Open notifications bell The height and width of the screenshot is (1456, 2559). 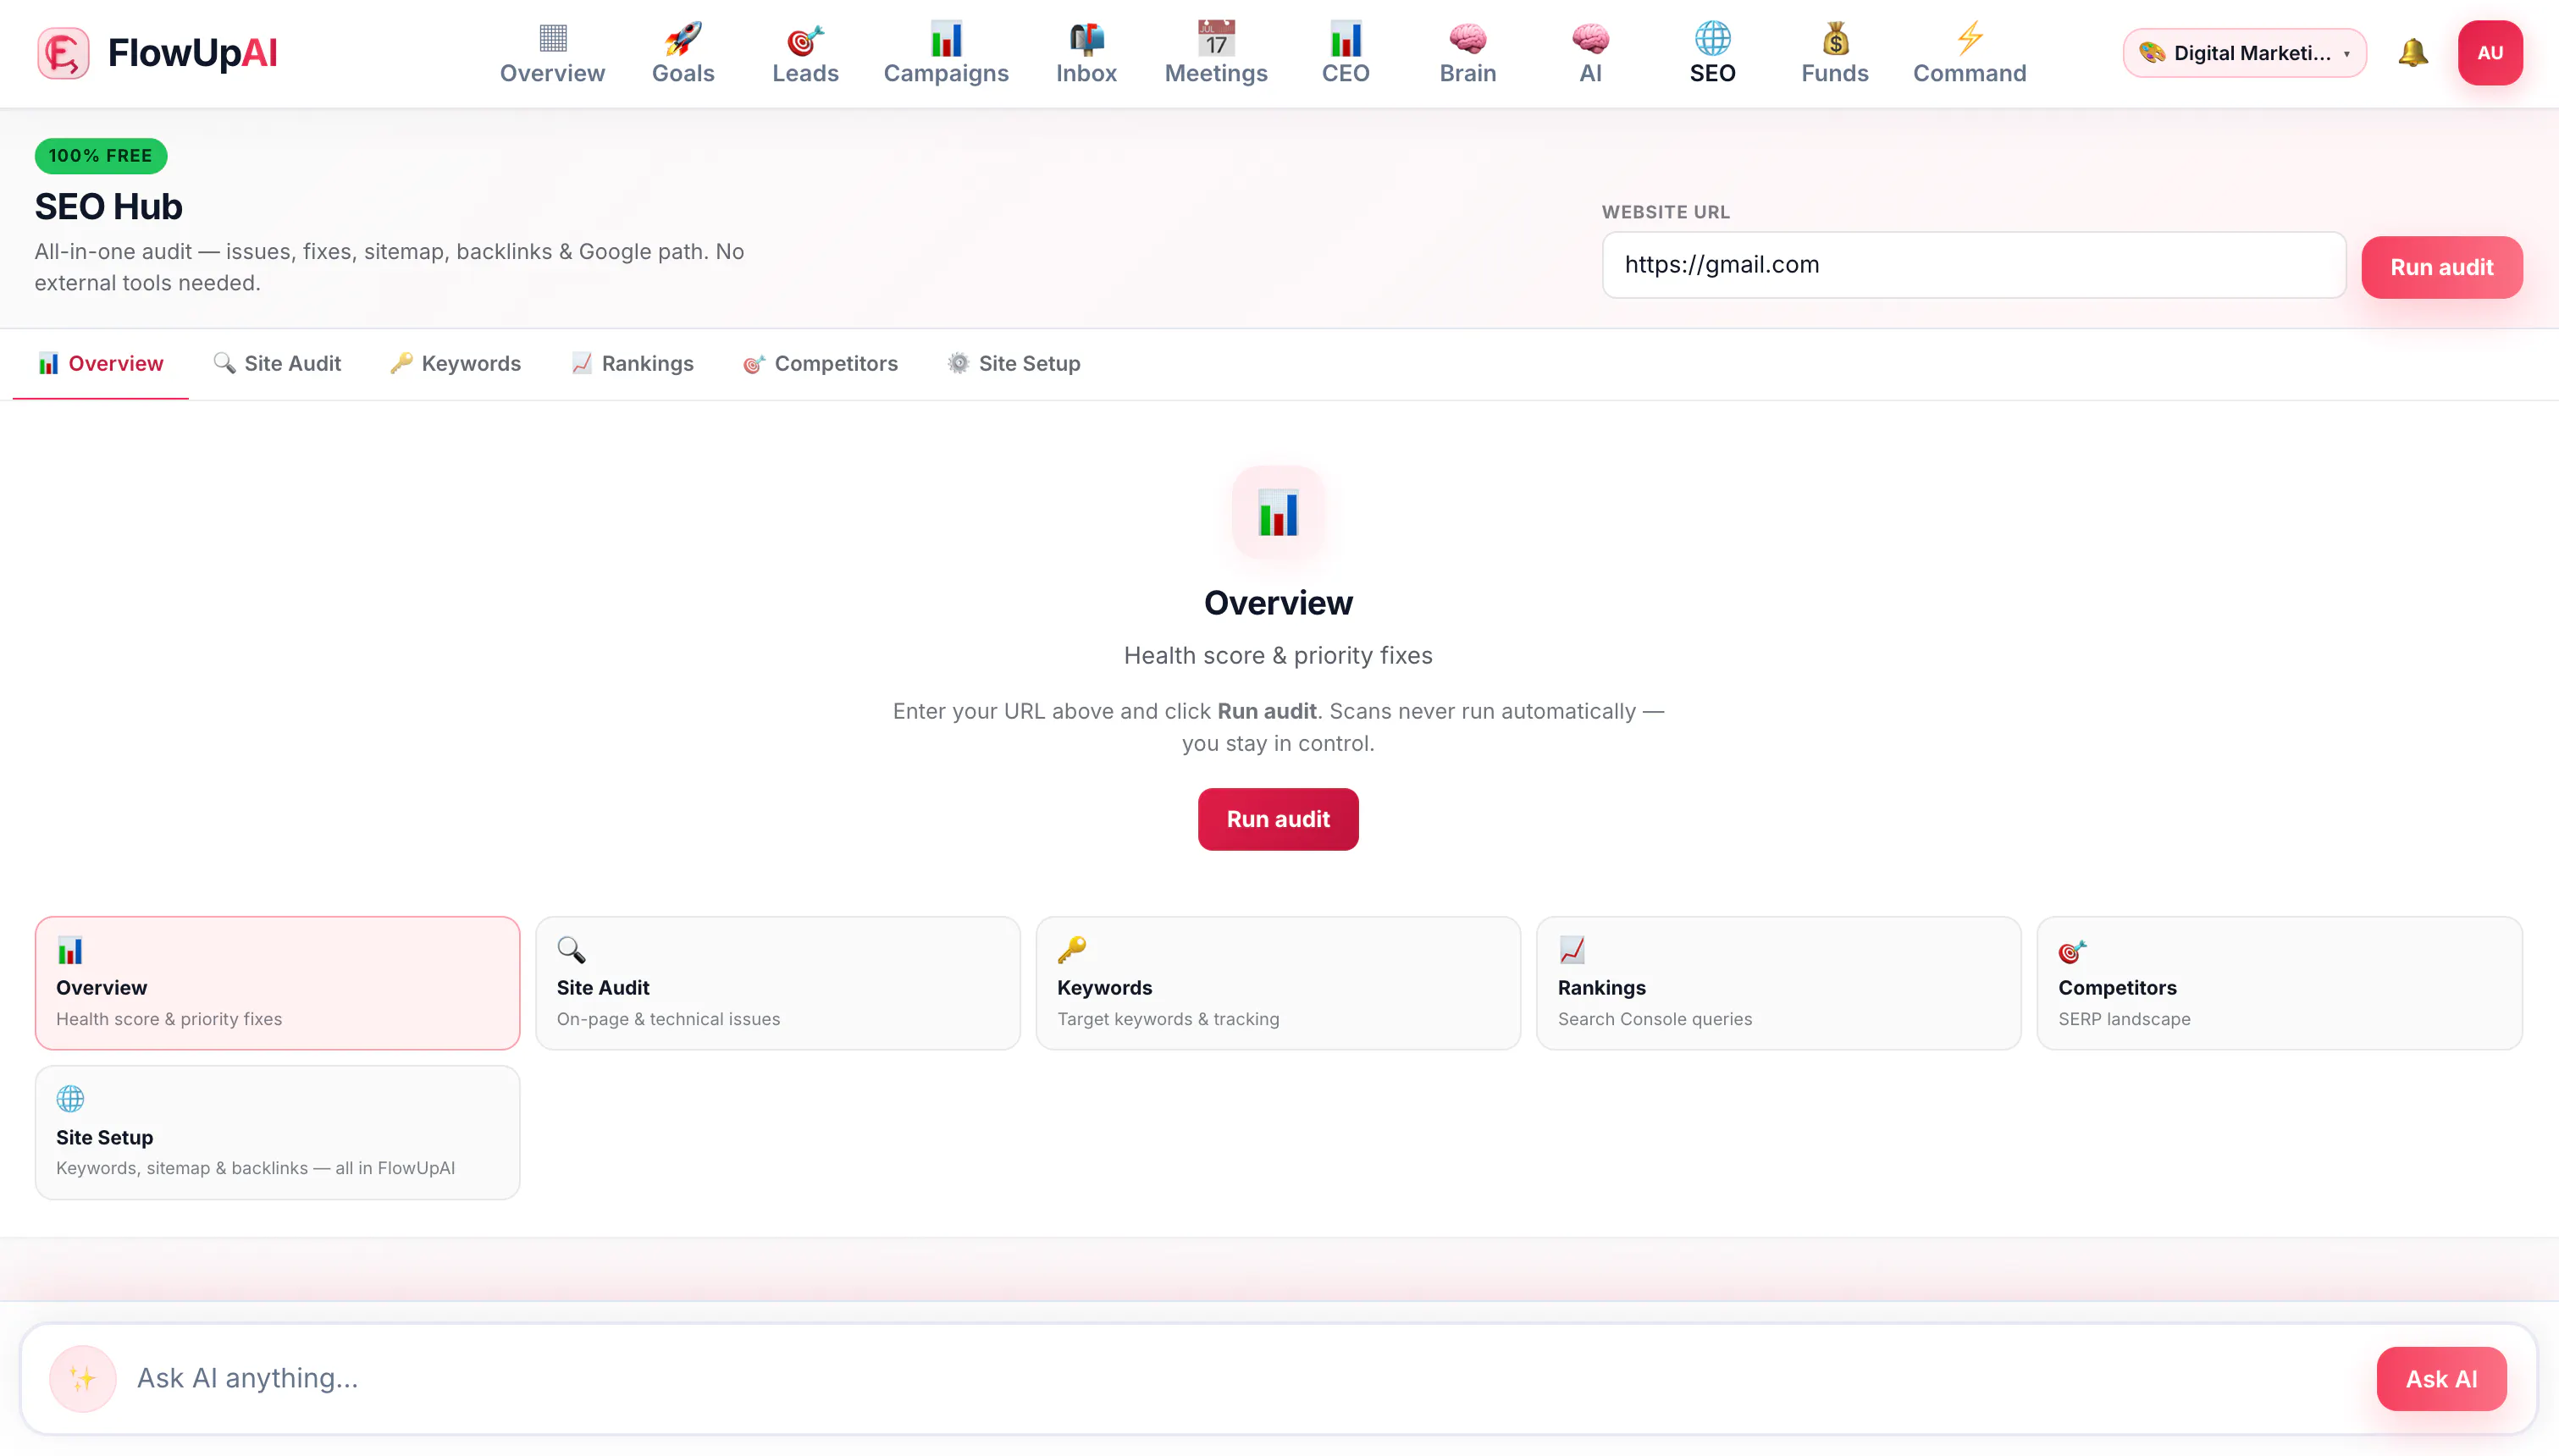[x=2412, y=52]
